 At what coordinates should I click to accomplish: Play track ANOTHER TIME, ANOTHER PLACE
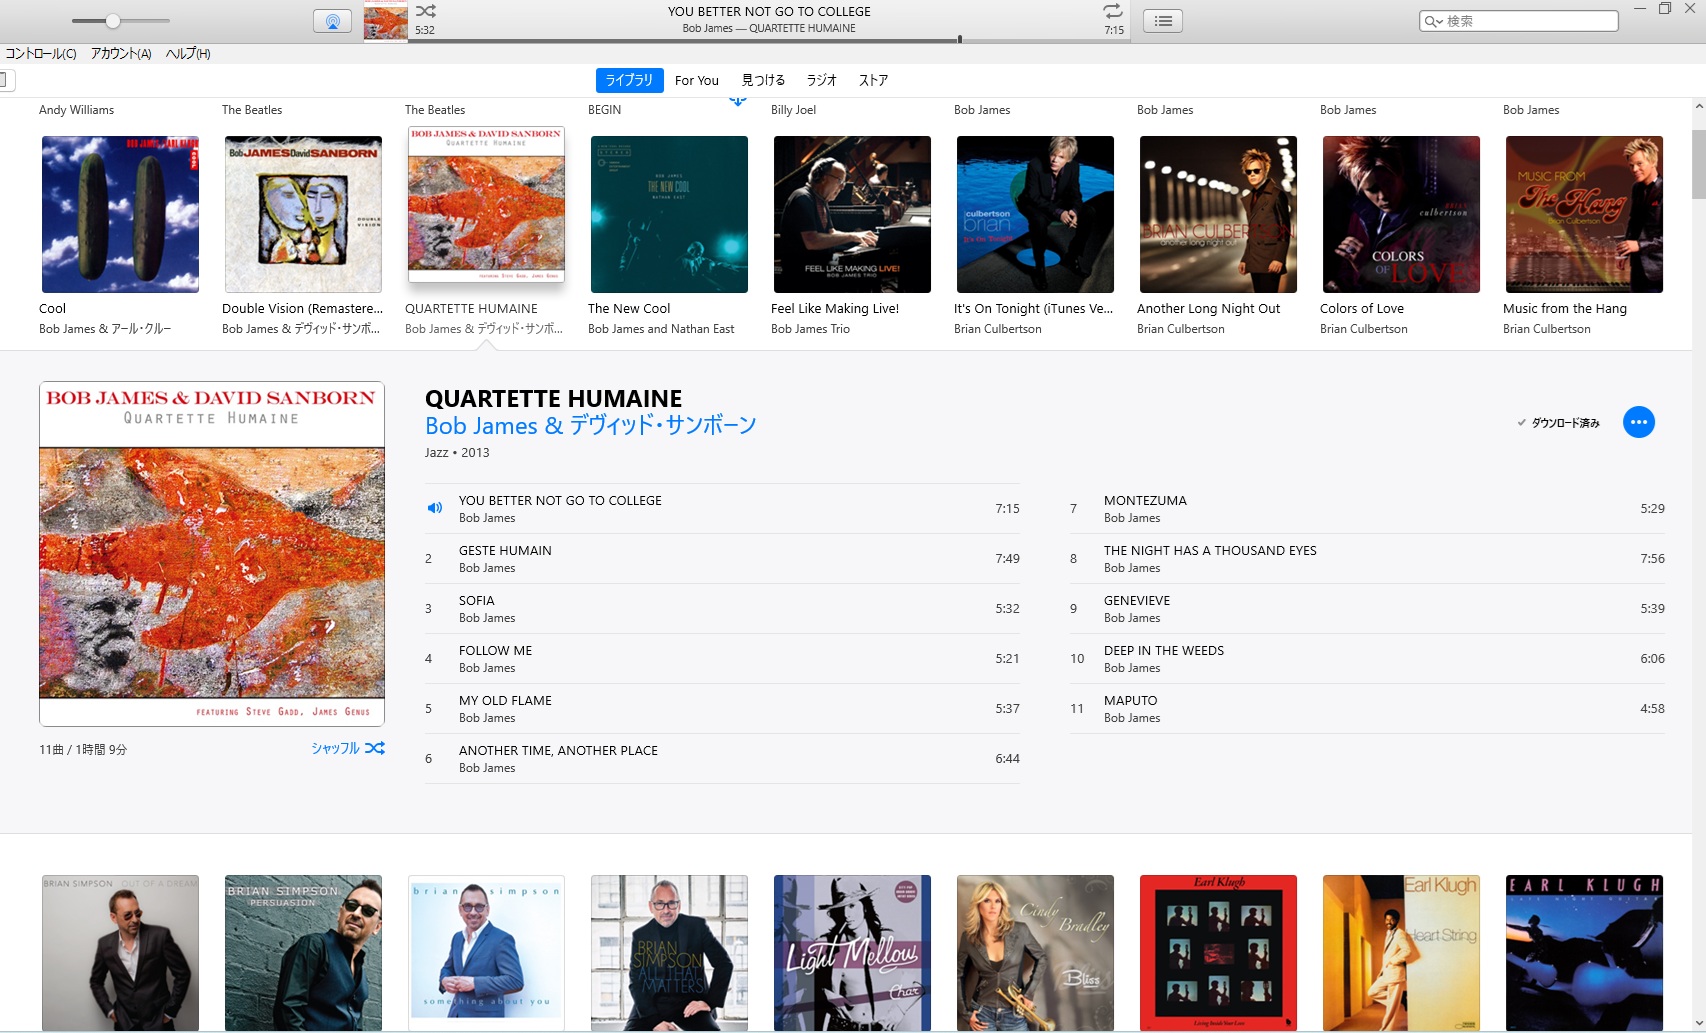[x=722, y=758]
